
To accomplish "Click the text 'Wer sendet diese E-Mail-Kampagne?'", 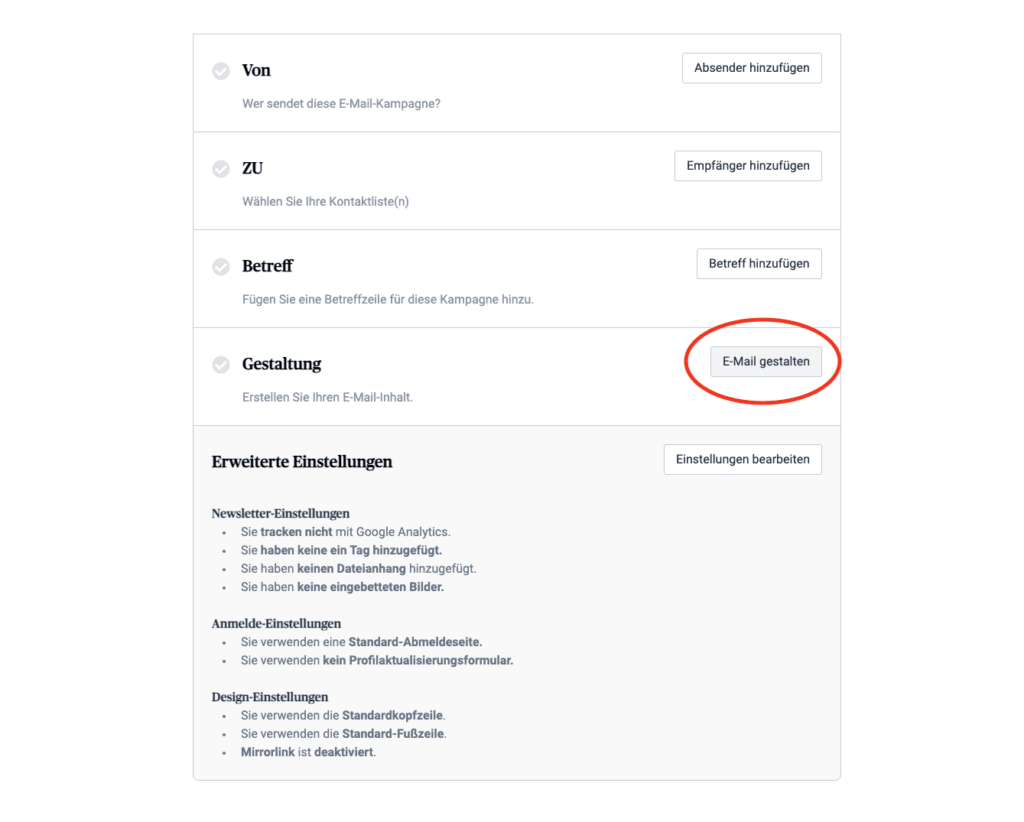I will [341, 103].
